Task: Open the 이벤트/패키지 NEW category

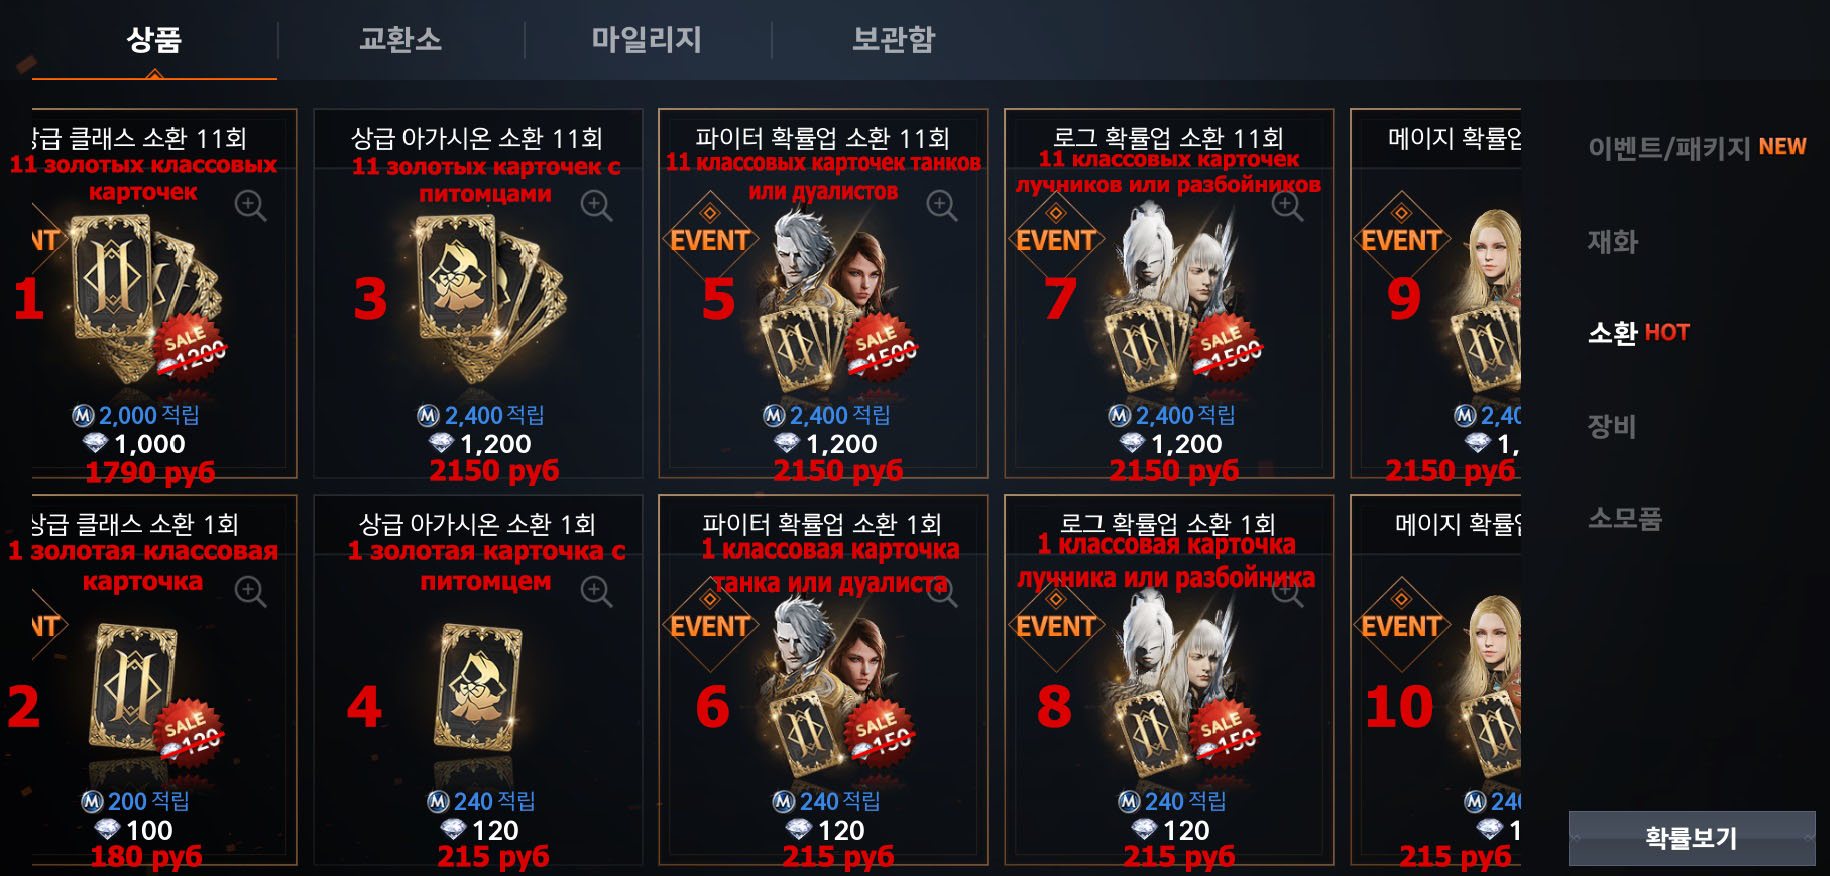Action: (1697, 148)
